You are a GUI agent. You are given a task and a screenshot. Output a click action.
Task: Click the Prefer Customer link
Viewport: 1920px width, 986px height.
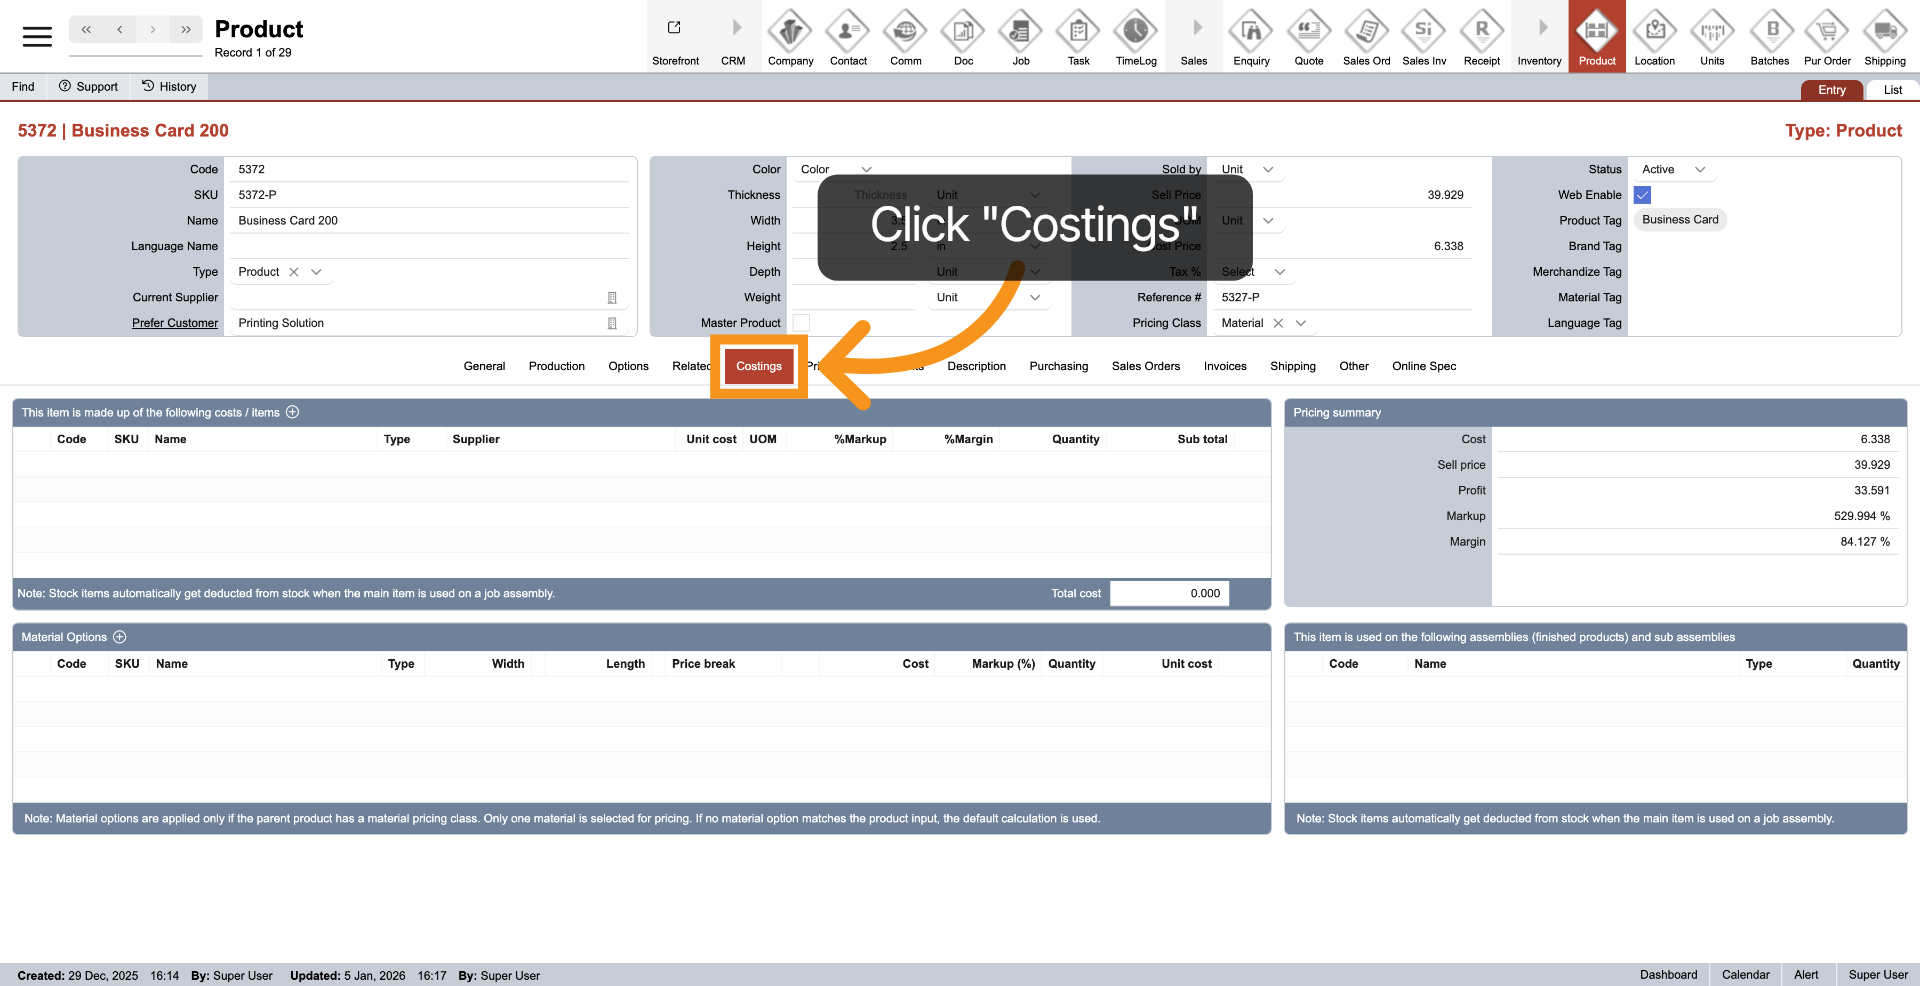point(175,323)
